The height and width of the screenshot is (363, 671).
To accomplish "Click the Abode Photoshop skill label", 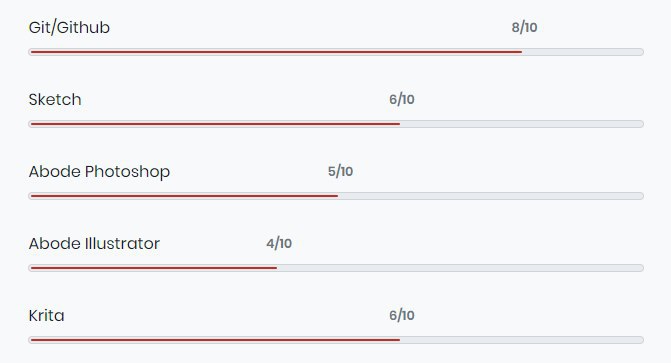I will (x=99, y=172).
